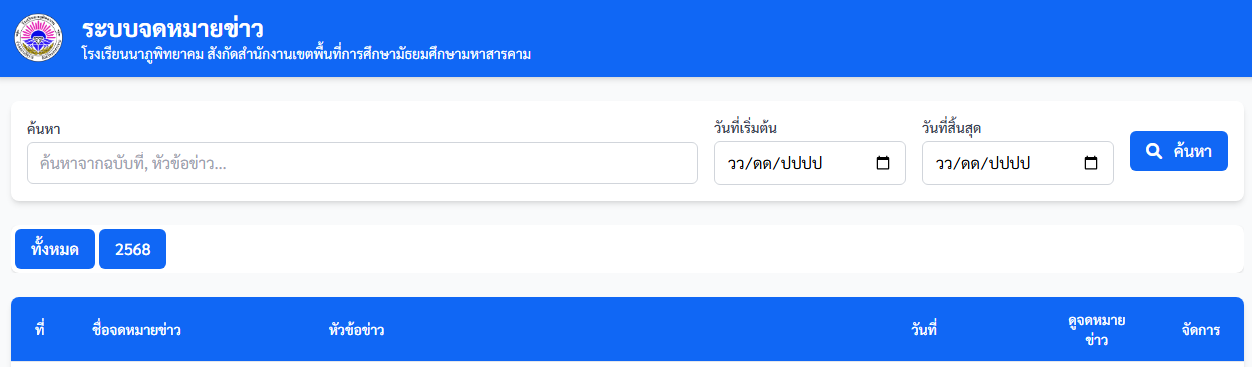The image size is (1252, 367).
Task: Click the หัวข้อข่าว column header
Action: click(x=357, y=329)
